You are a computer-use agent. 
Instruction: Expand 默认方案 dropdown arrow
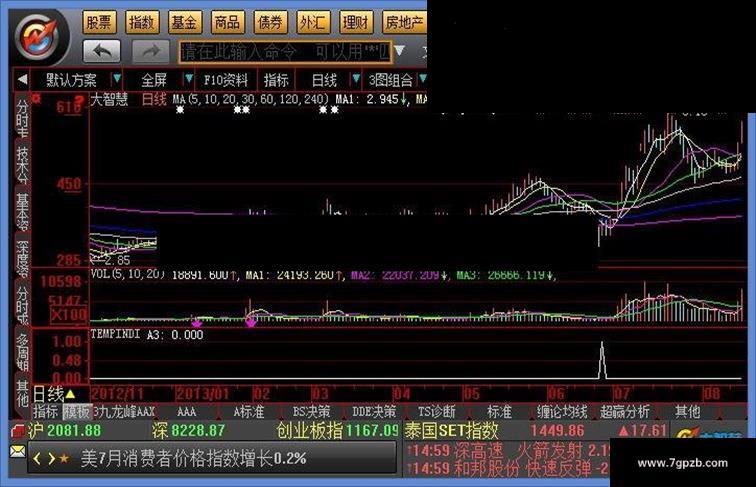pyautogui.click(x=117, y=79)
